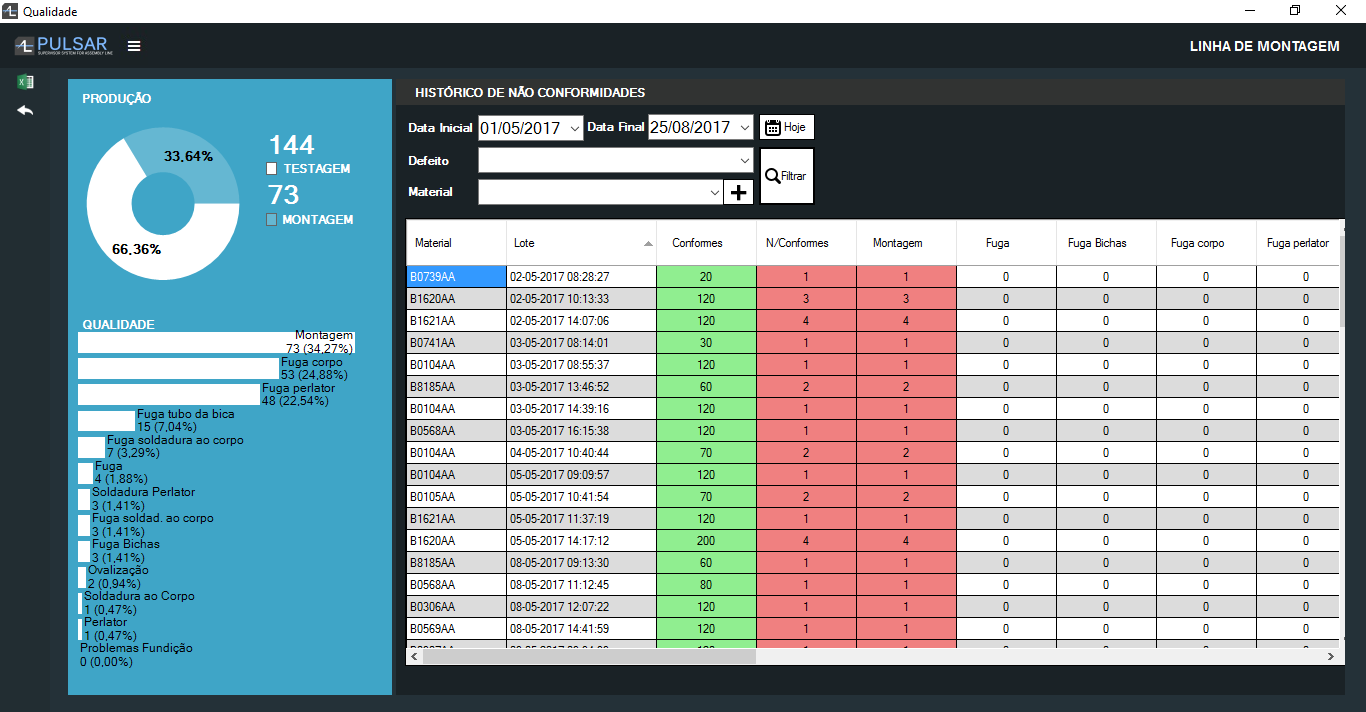Click lote 03-05-2017 14:39:16

[x=582, y=409]
